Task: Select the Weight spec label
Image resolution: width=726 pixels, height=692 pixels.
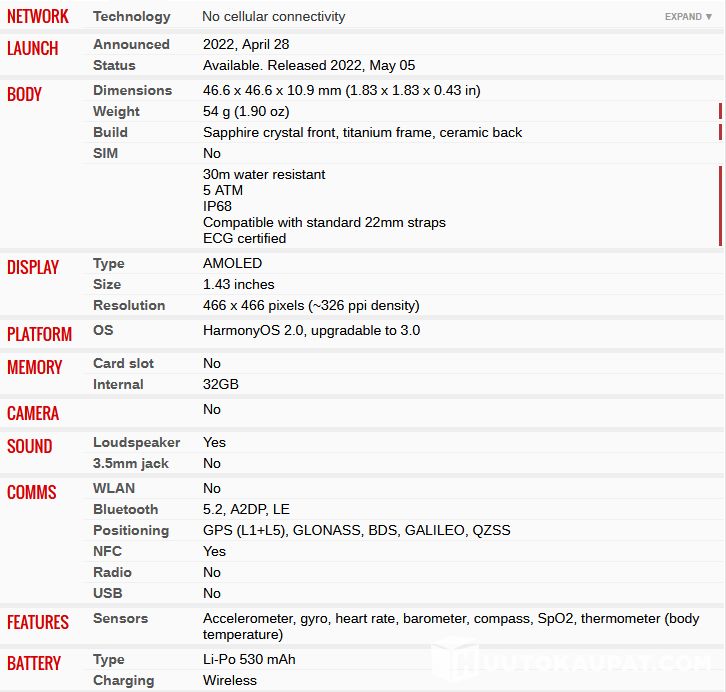Action: [x=116, y=111]
